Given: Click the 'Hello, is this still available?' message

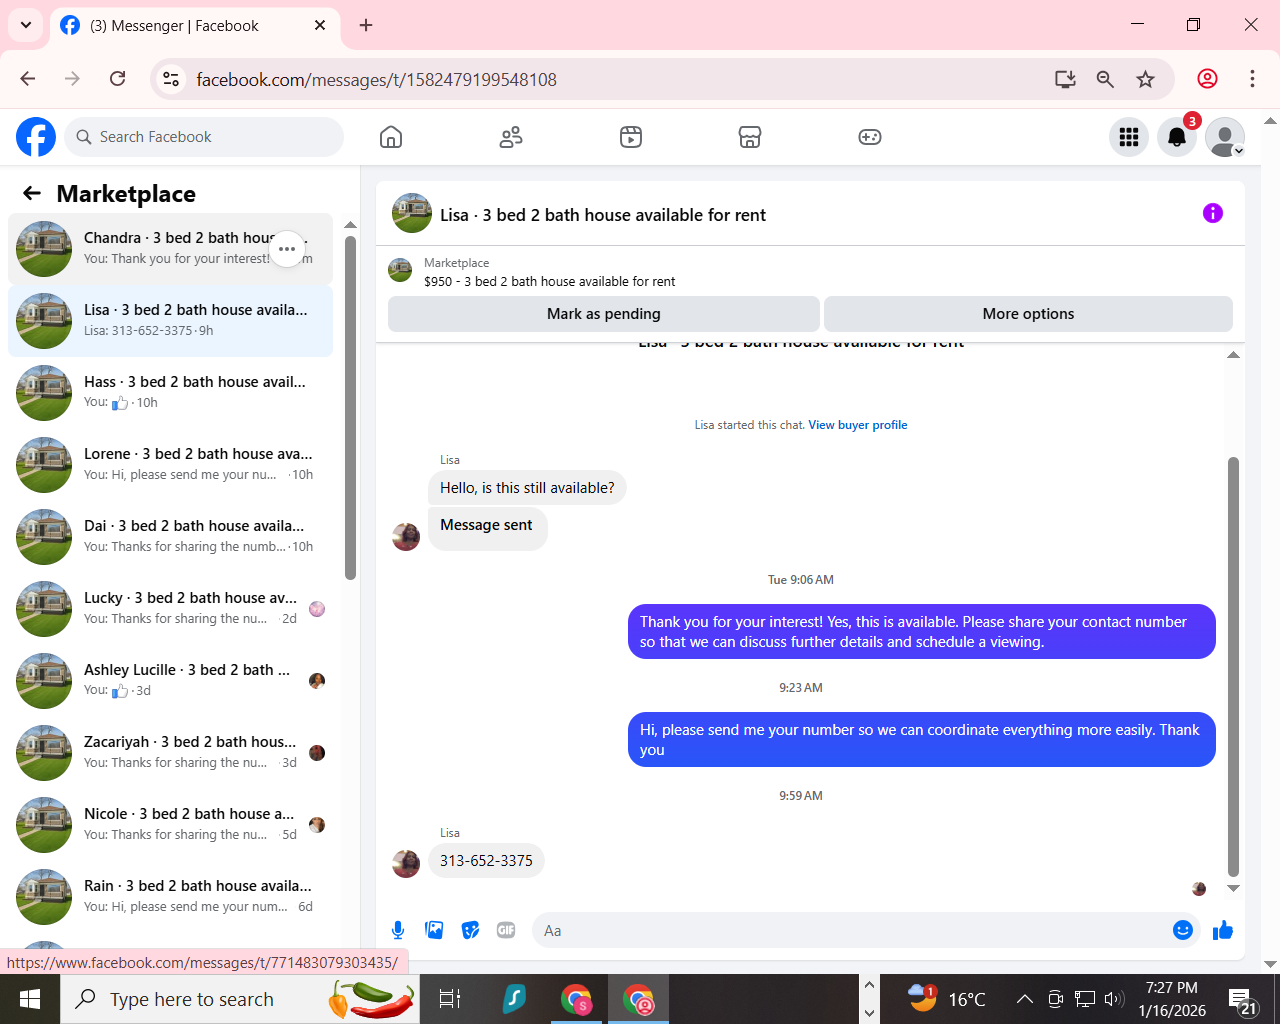Looking at the screenshot, I should (x=527, y=488).
